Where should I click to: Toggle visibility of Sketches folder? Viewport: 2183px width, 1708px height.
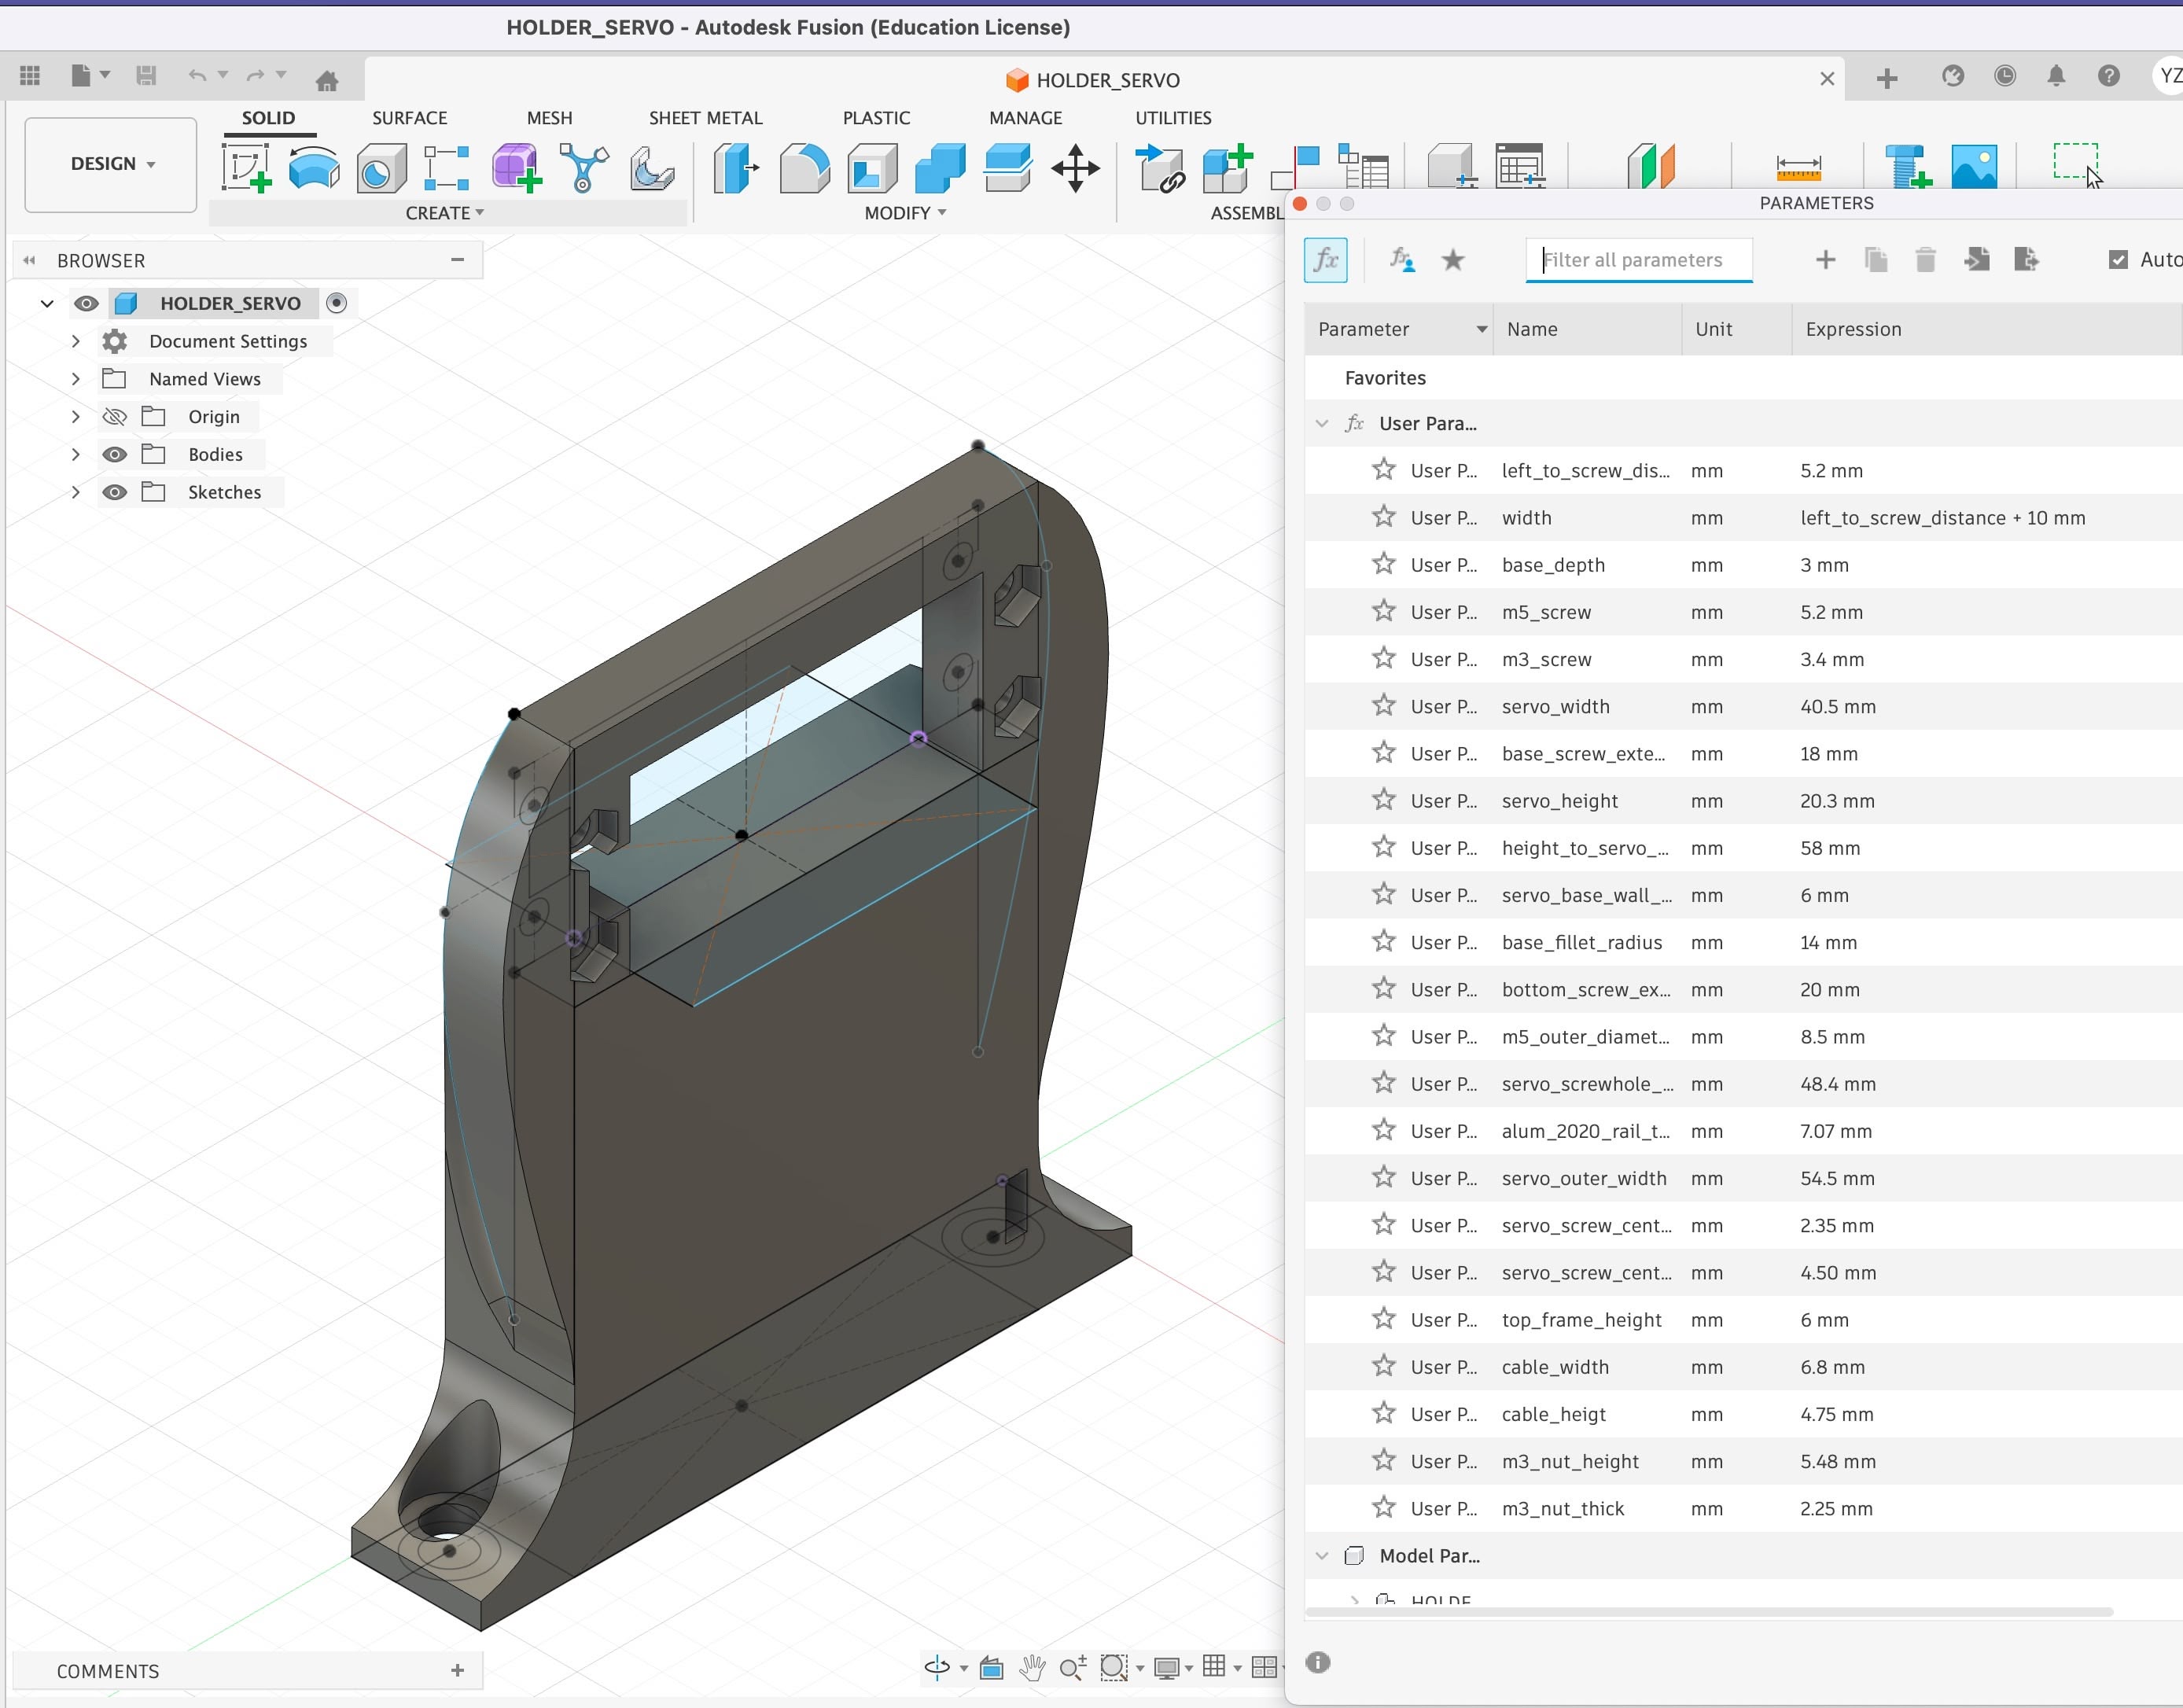[115, 493]
